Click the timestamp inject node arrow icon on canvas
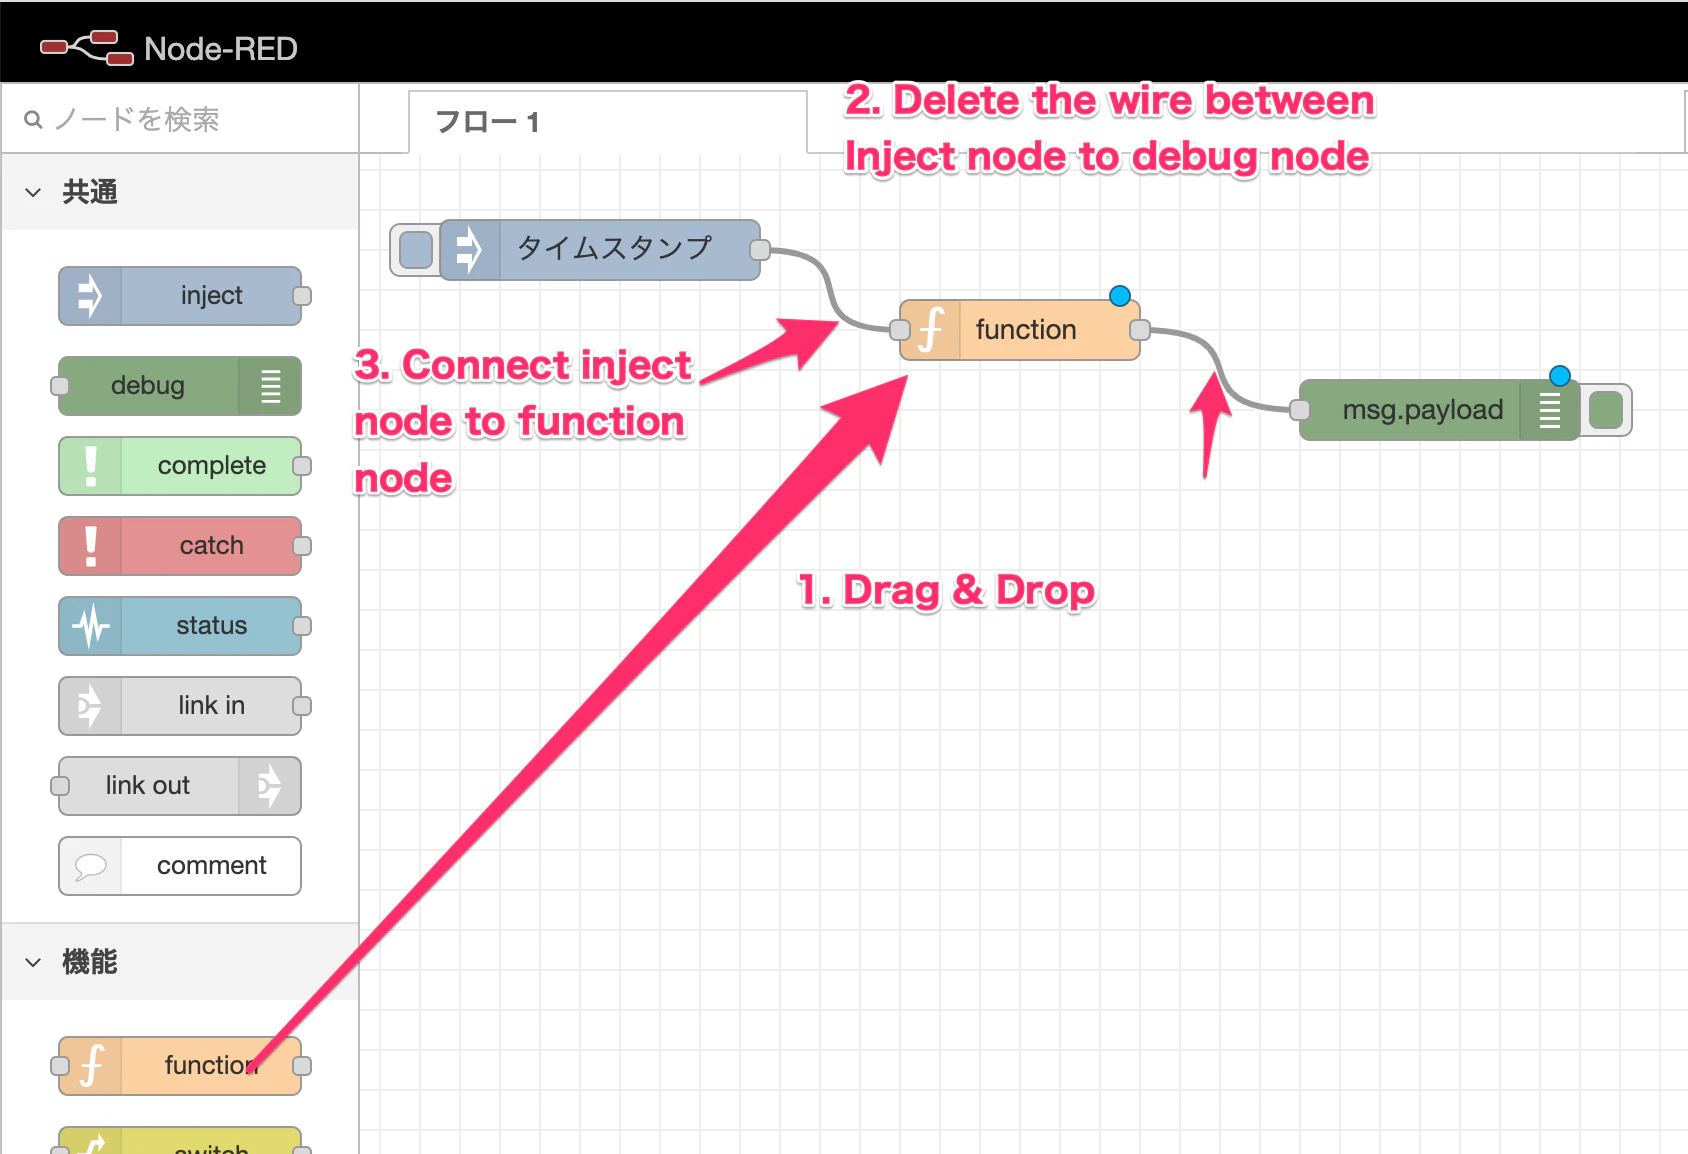 [x=469, y=250]
